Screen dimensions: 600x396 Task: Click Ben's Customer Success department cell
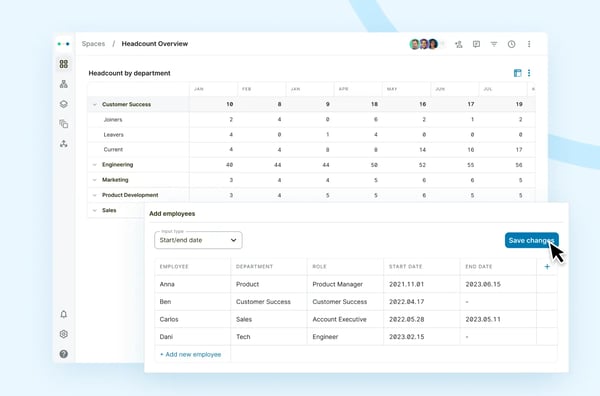269,302
